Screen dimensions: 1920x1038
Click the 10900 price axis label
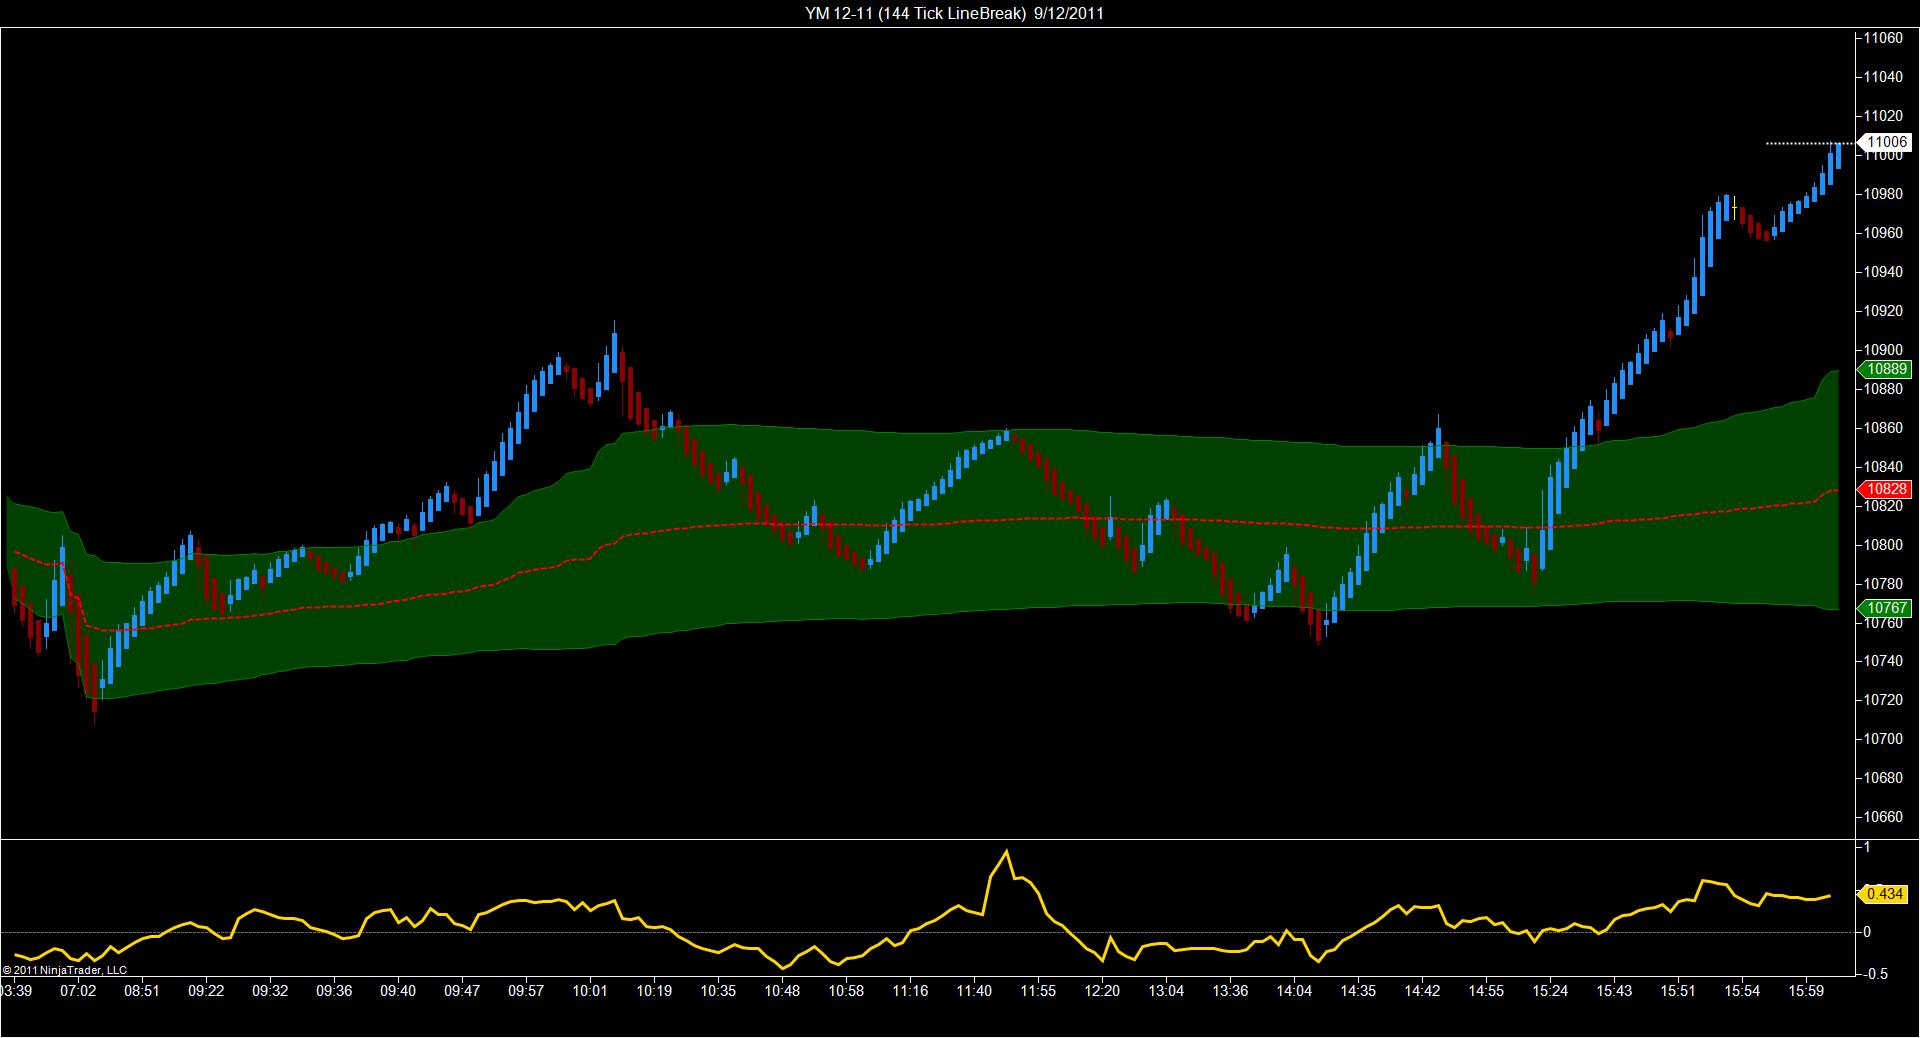(x=1882, y=350)
